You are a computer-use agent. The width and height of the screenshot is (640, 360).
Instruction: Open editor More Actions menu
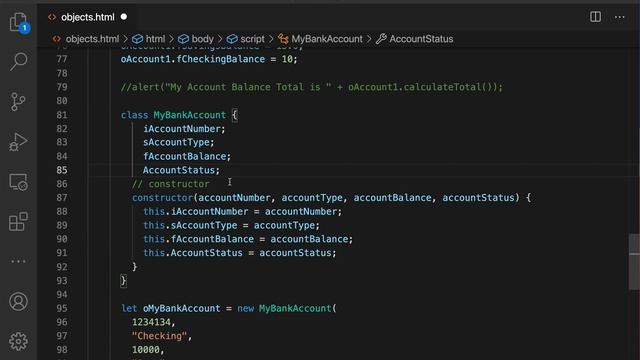point(620,17)
